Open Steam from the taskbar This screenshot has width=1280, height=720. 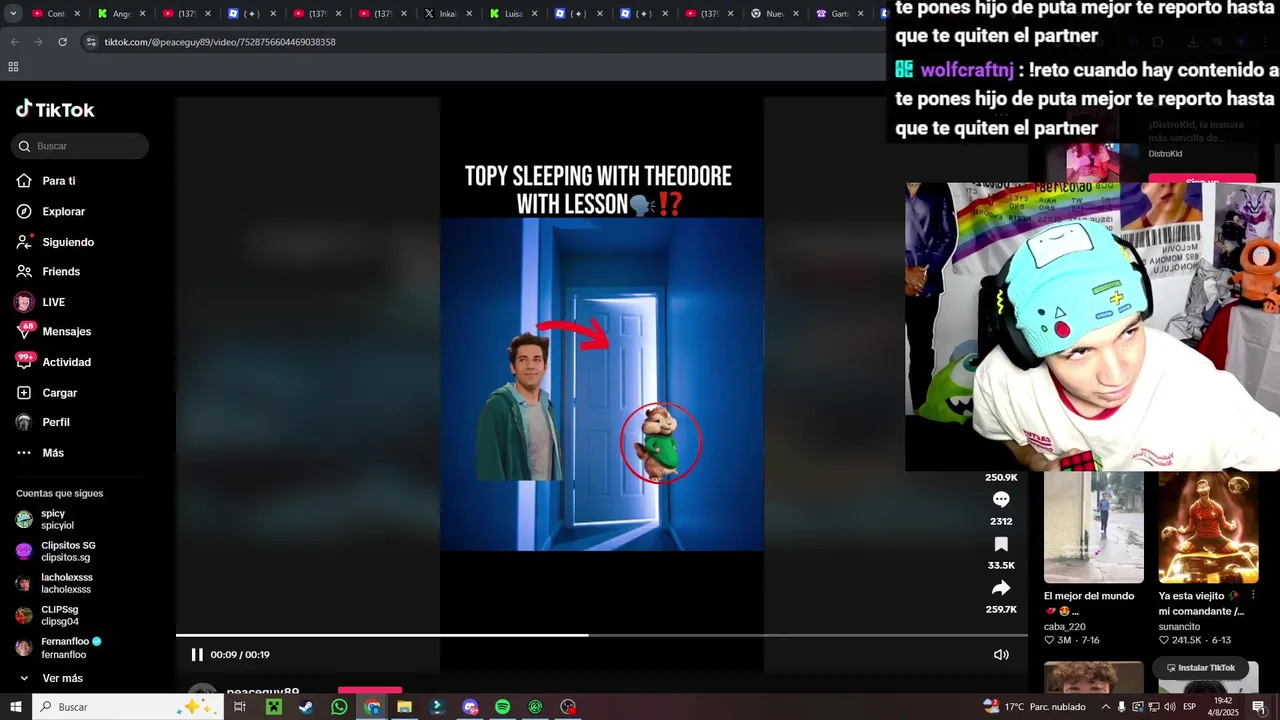306,707
